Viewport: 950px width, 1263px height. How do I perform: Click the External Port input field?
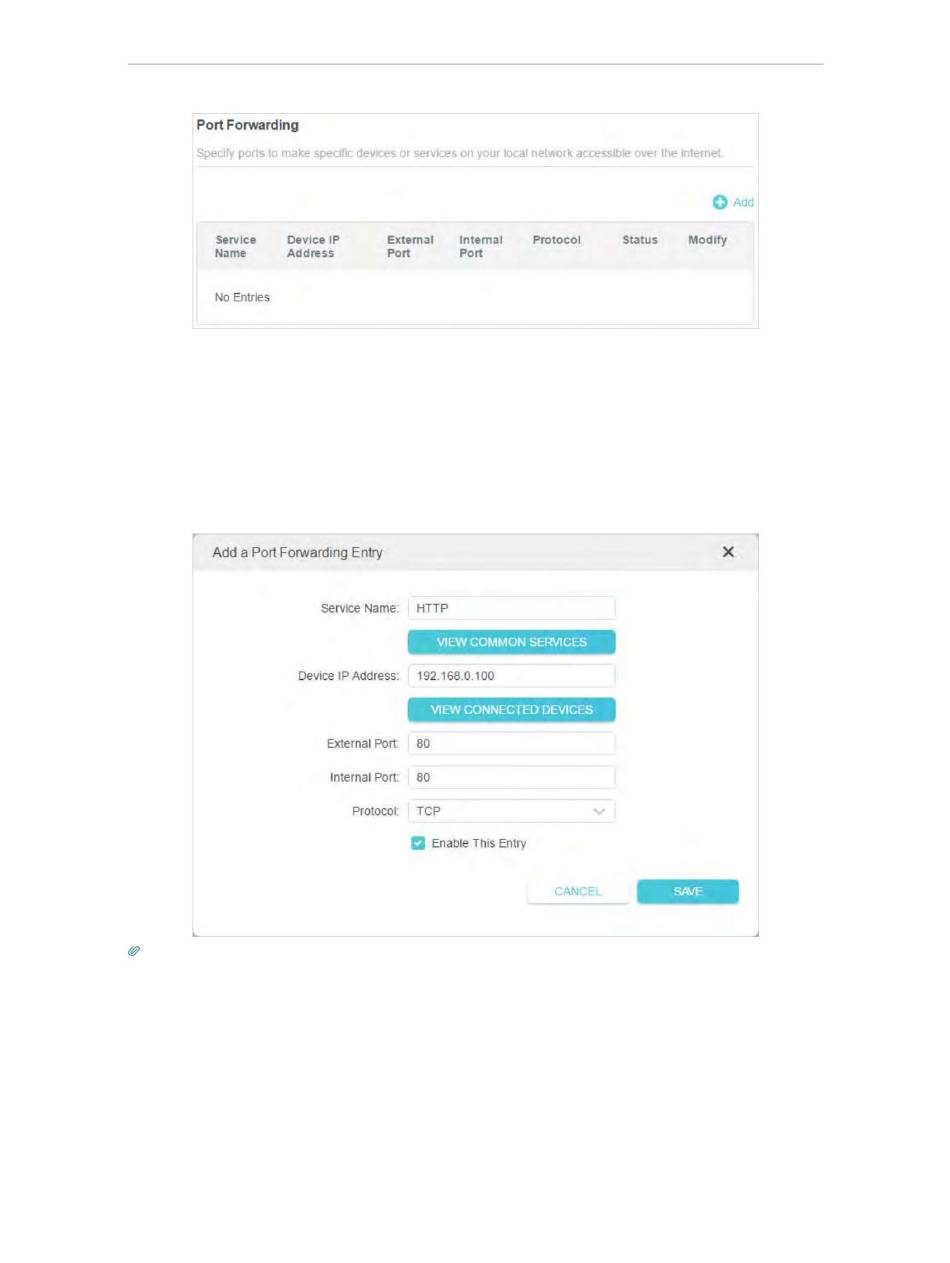point(511,744)
